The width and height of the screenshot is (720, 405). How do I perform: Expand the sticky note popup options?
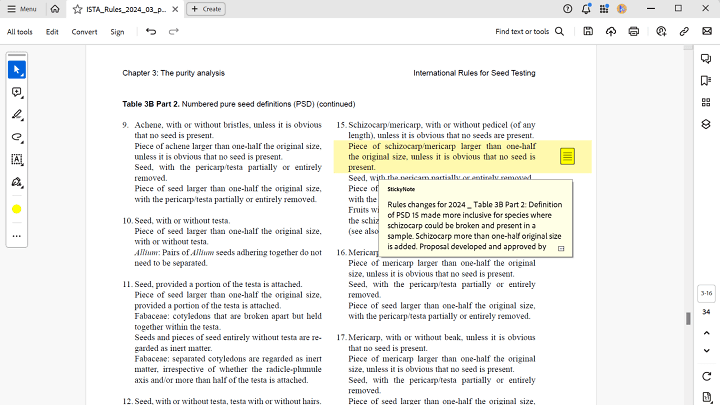click(560, 247)
